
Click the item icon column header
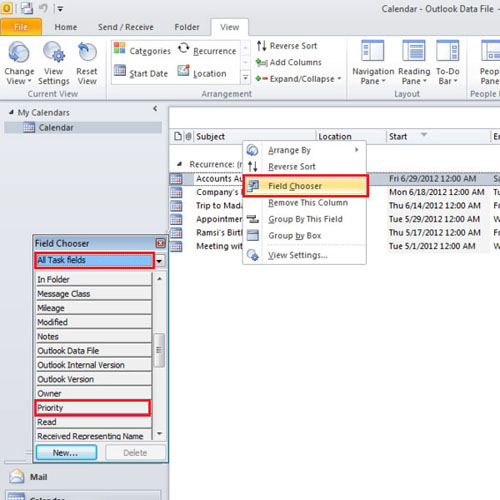point(178,136)
